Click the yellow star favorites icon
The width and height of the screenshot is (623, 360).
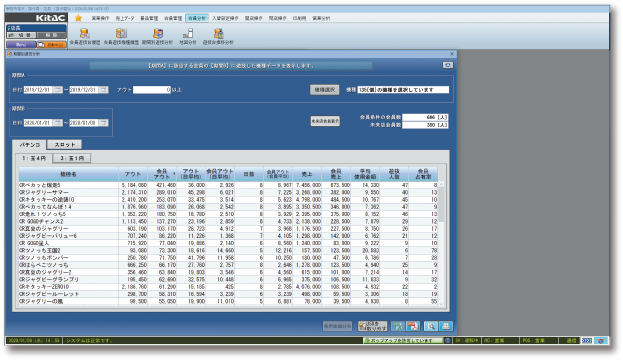[x=78, y=18]
